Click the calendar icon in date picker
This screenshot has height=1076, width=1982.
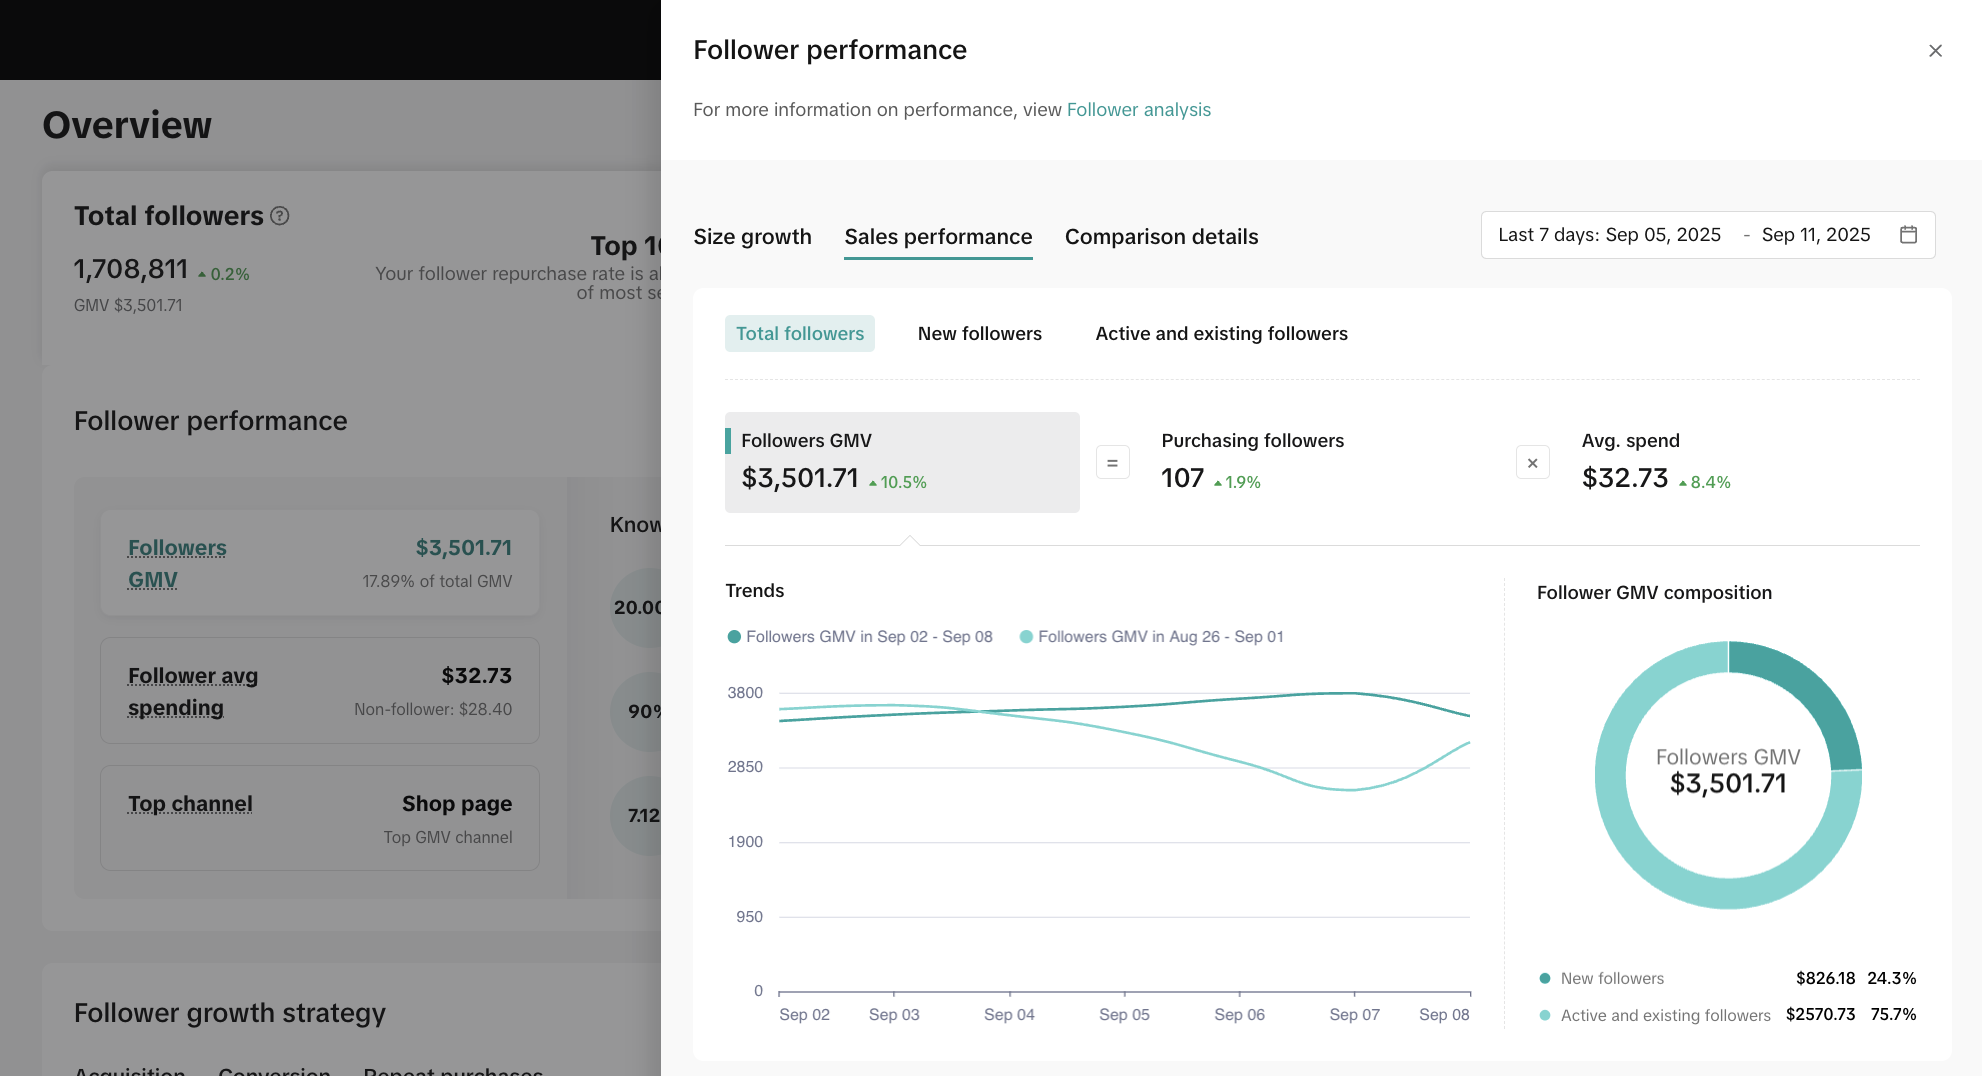pos(1908,235)
